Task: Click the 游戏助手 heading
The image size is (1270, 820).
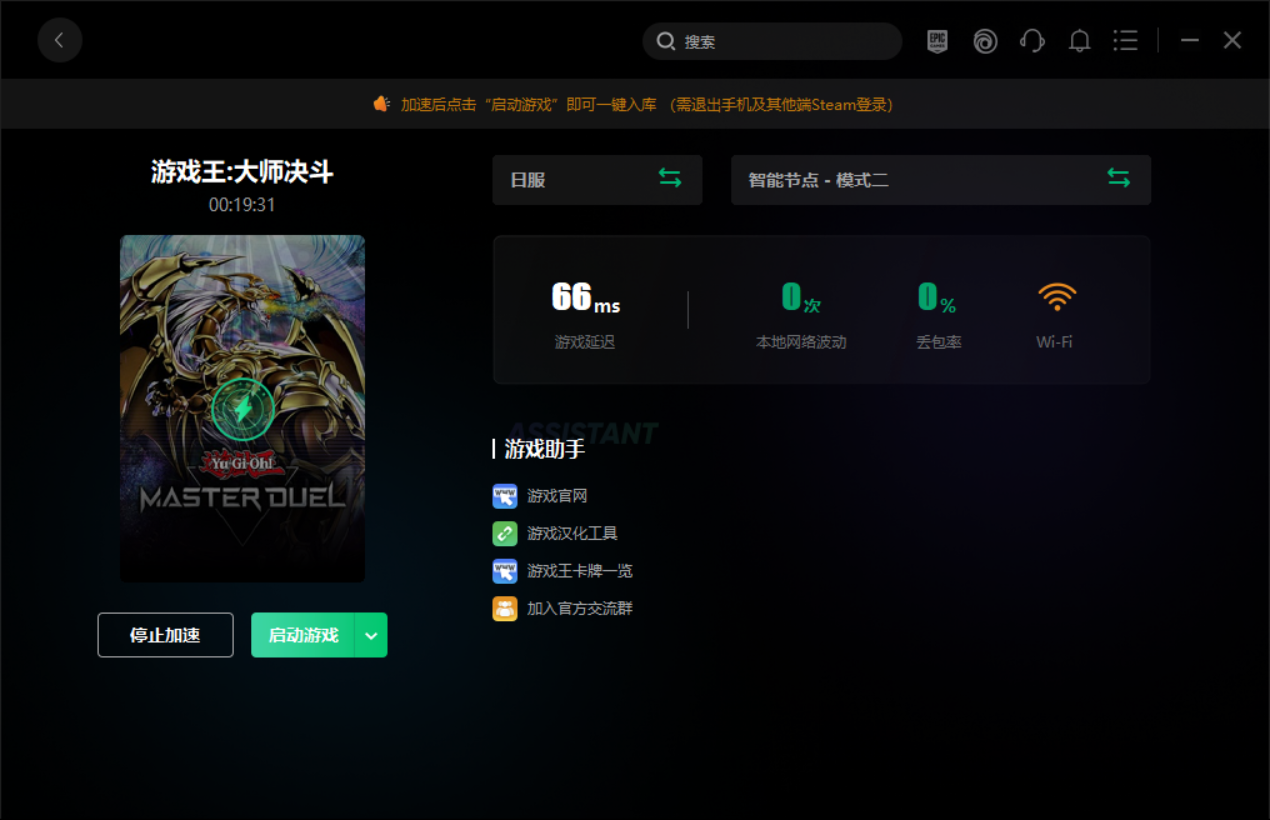Action: 545,449
